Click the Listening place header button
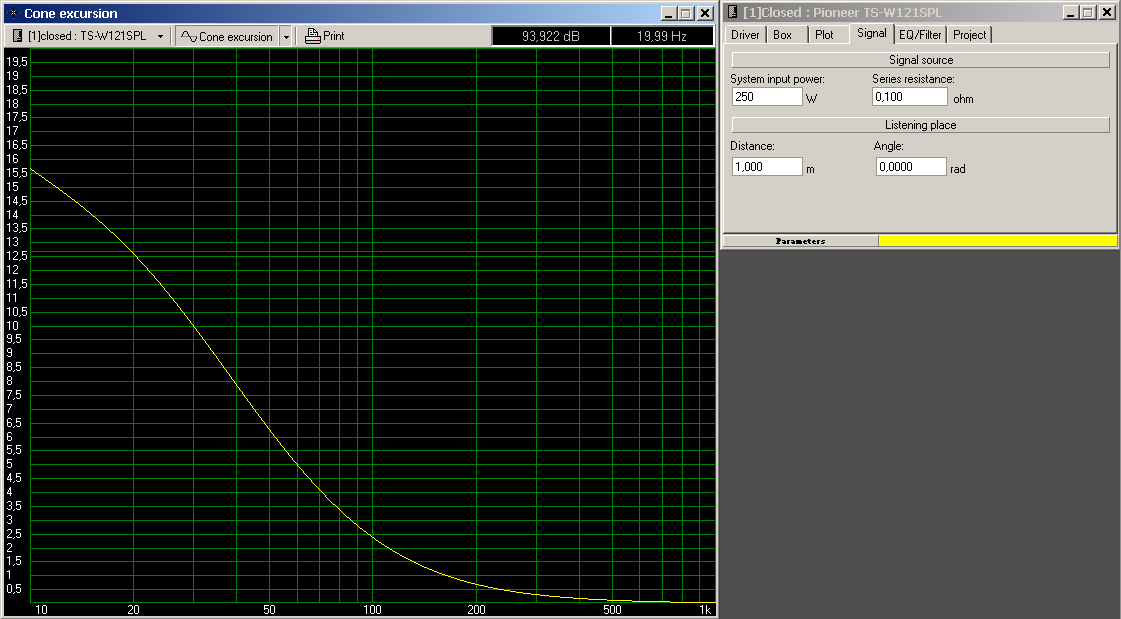The width and height of the screenshot is (1121, 619). (920, 125)
